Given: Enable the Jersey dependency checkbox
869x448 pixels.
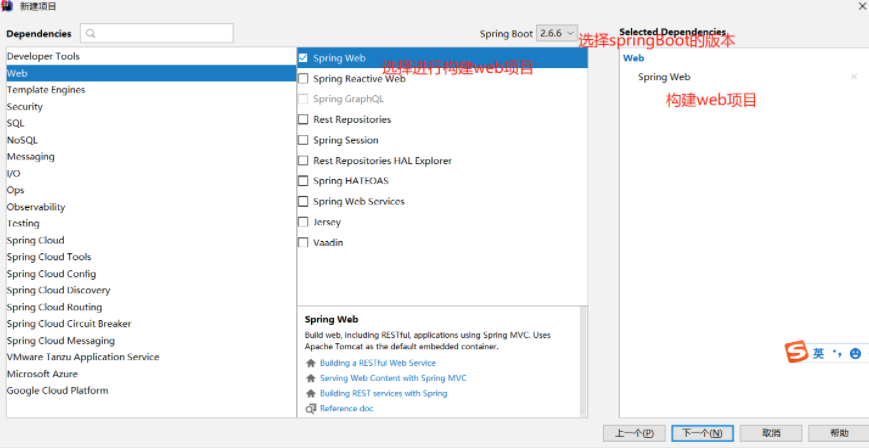Looking at the screenshot, I should click(303, 222).
